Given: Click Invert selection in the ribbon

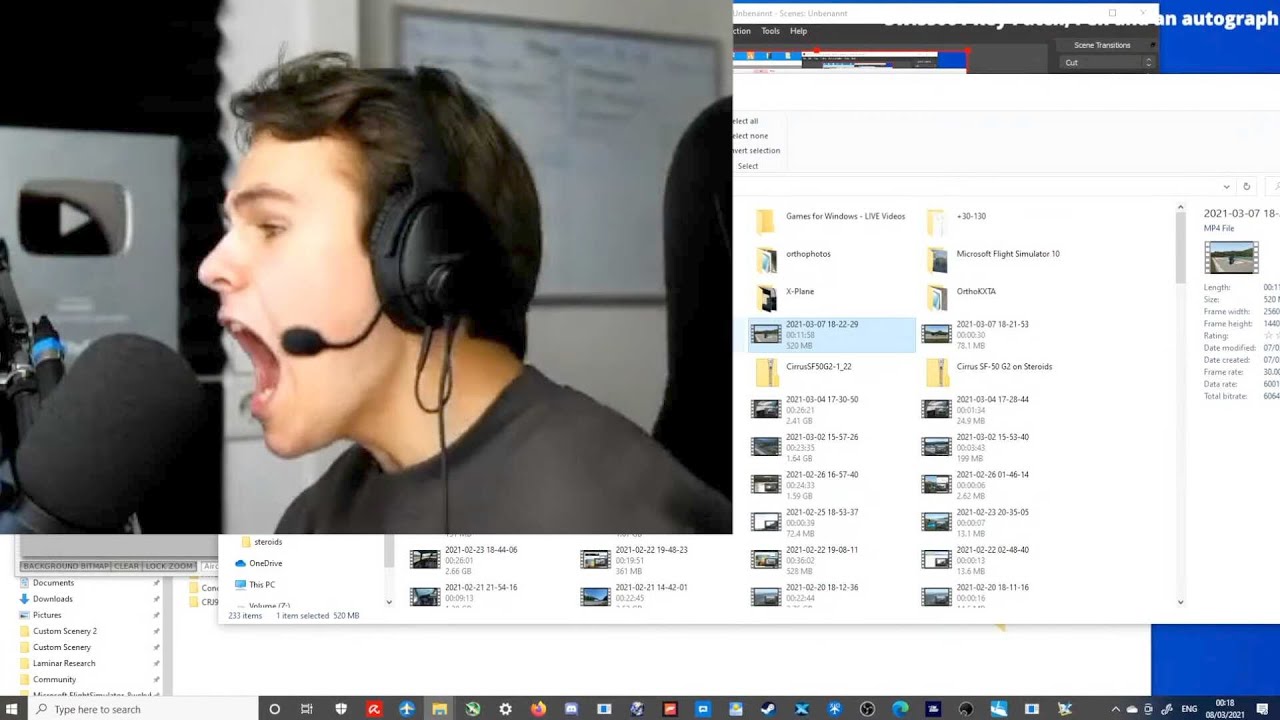Looking at the screenshot, I should pos(755,151).
